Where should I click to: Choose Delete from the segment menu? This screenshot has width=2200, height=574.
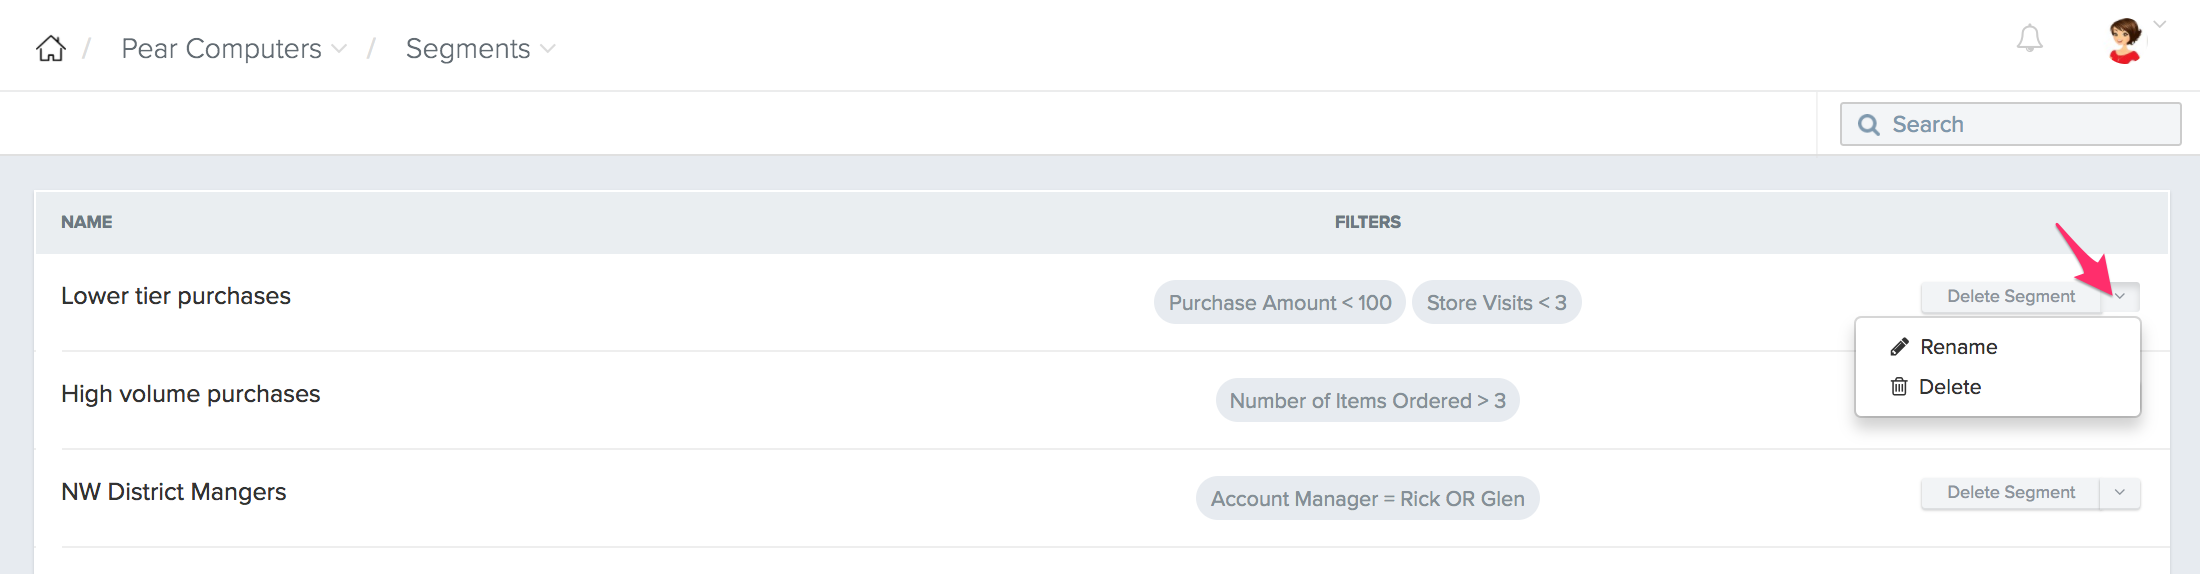tap(1949, 387)
